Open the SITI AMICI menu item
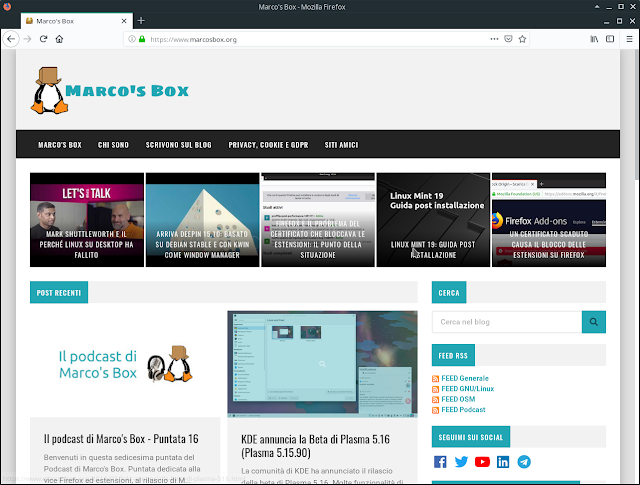640x485 pixels. coord(341,145)
